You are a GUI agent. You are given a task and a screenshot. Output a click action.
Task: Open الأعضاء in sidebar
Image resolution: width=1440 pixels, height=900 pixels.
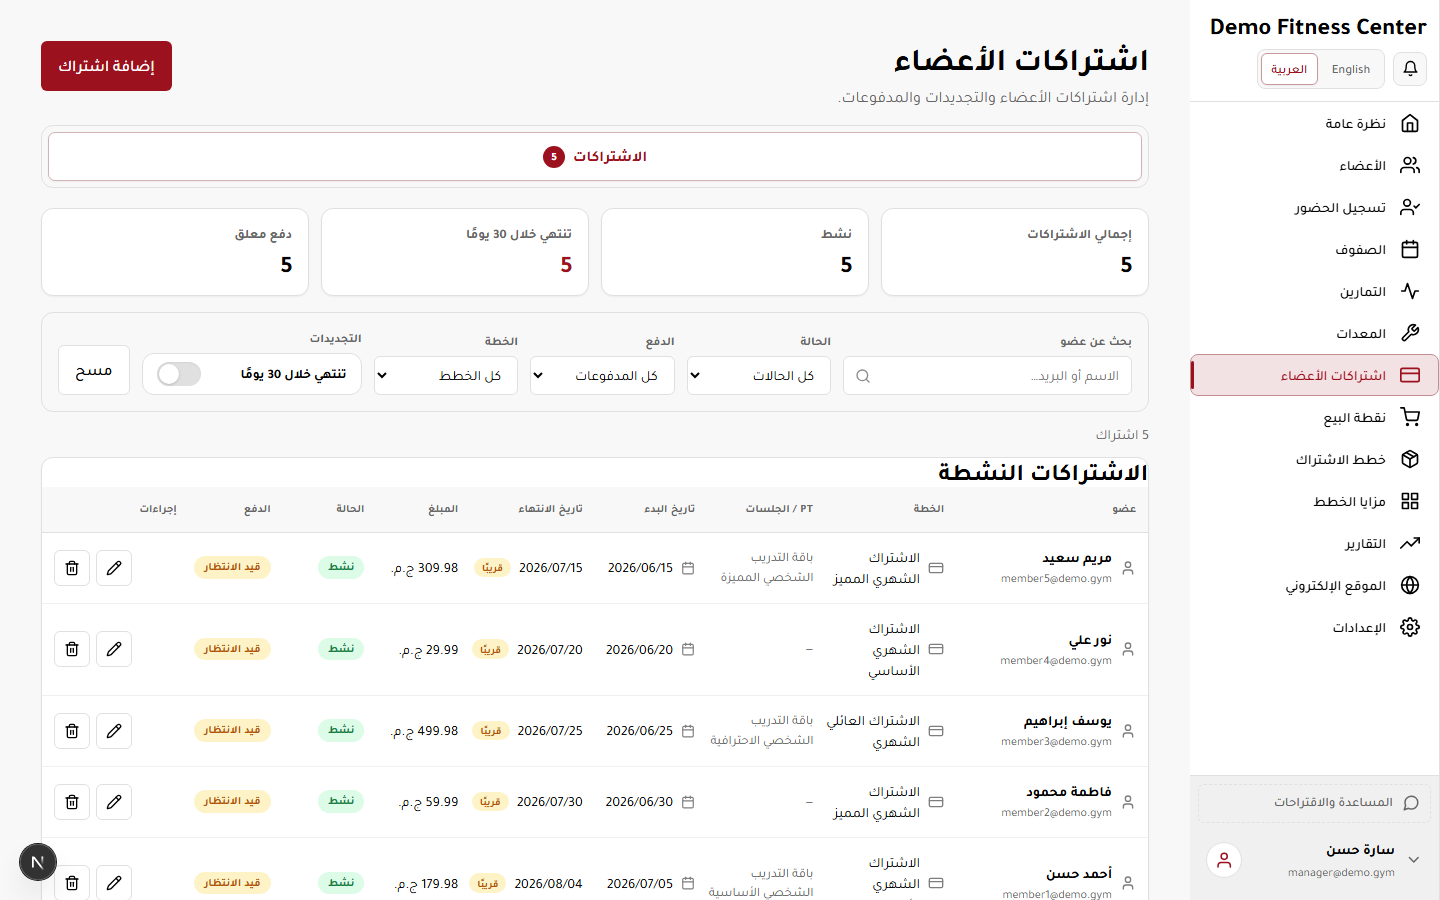tap(1314, 165)
